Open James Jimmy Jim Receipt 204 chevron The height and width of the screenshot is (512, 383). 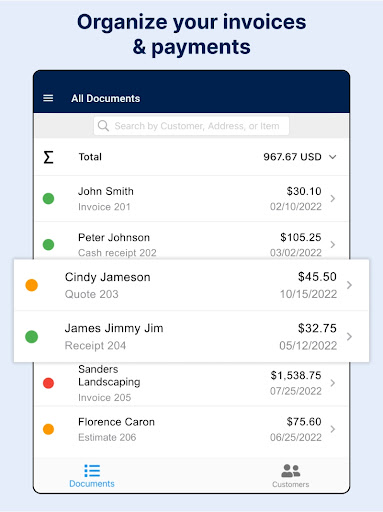(x=349, y=337)
